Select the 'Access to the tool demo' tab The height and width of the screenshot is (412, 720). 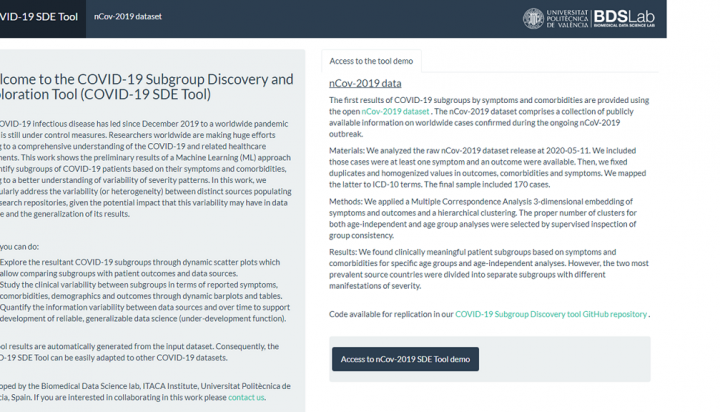[371, 61]
